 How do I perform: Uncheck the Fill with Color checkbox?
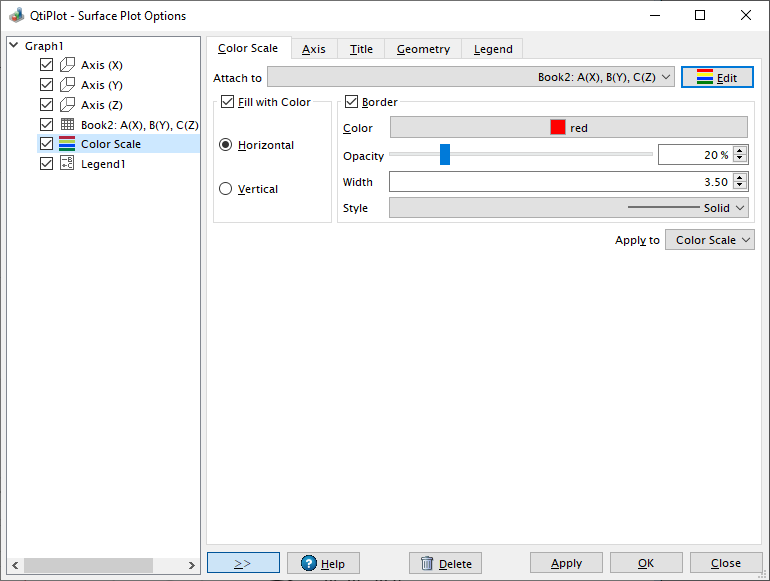click(x=228, y=102)
